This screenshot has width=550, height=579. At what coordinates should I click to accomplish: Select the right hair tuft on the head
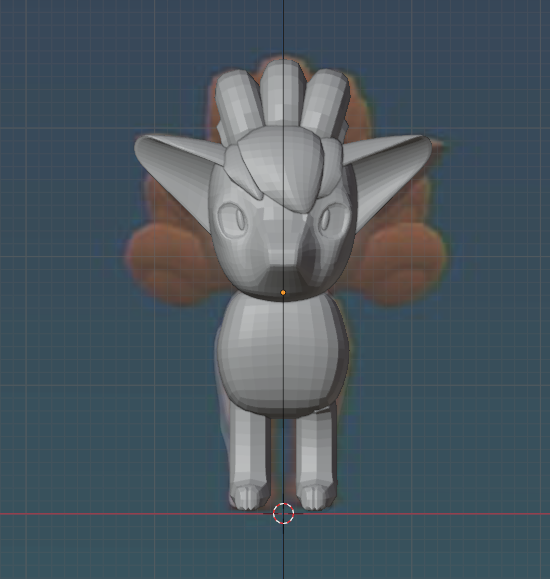325,102
